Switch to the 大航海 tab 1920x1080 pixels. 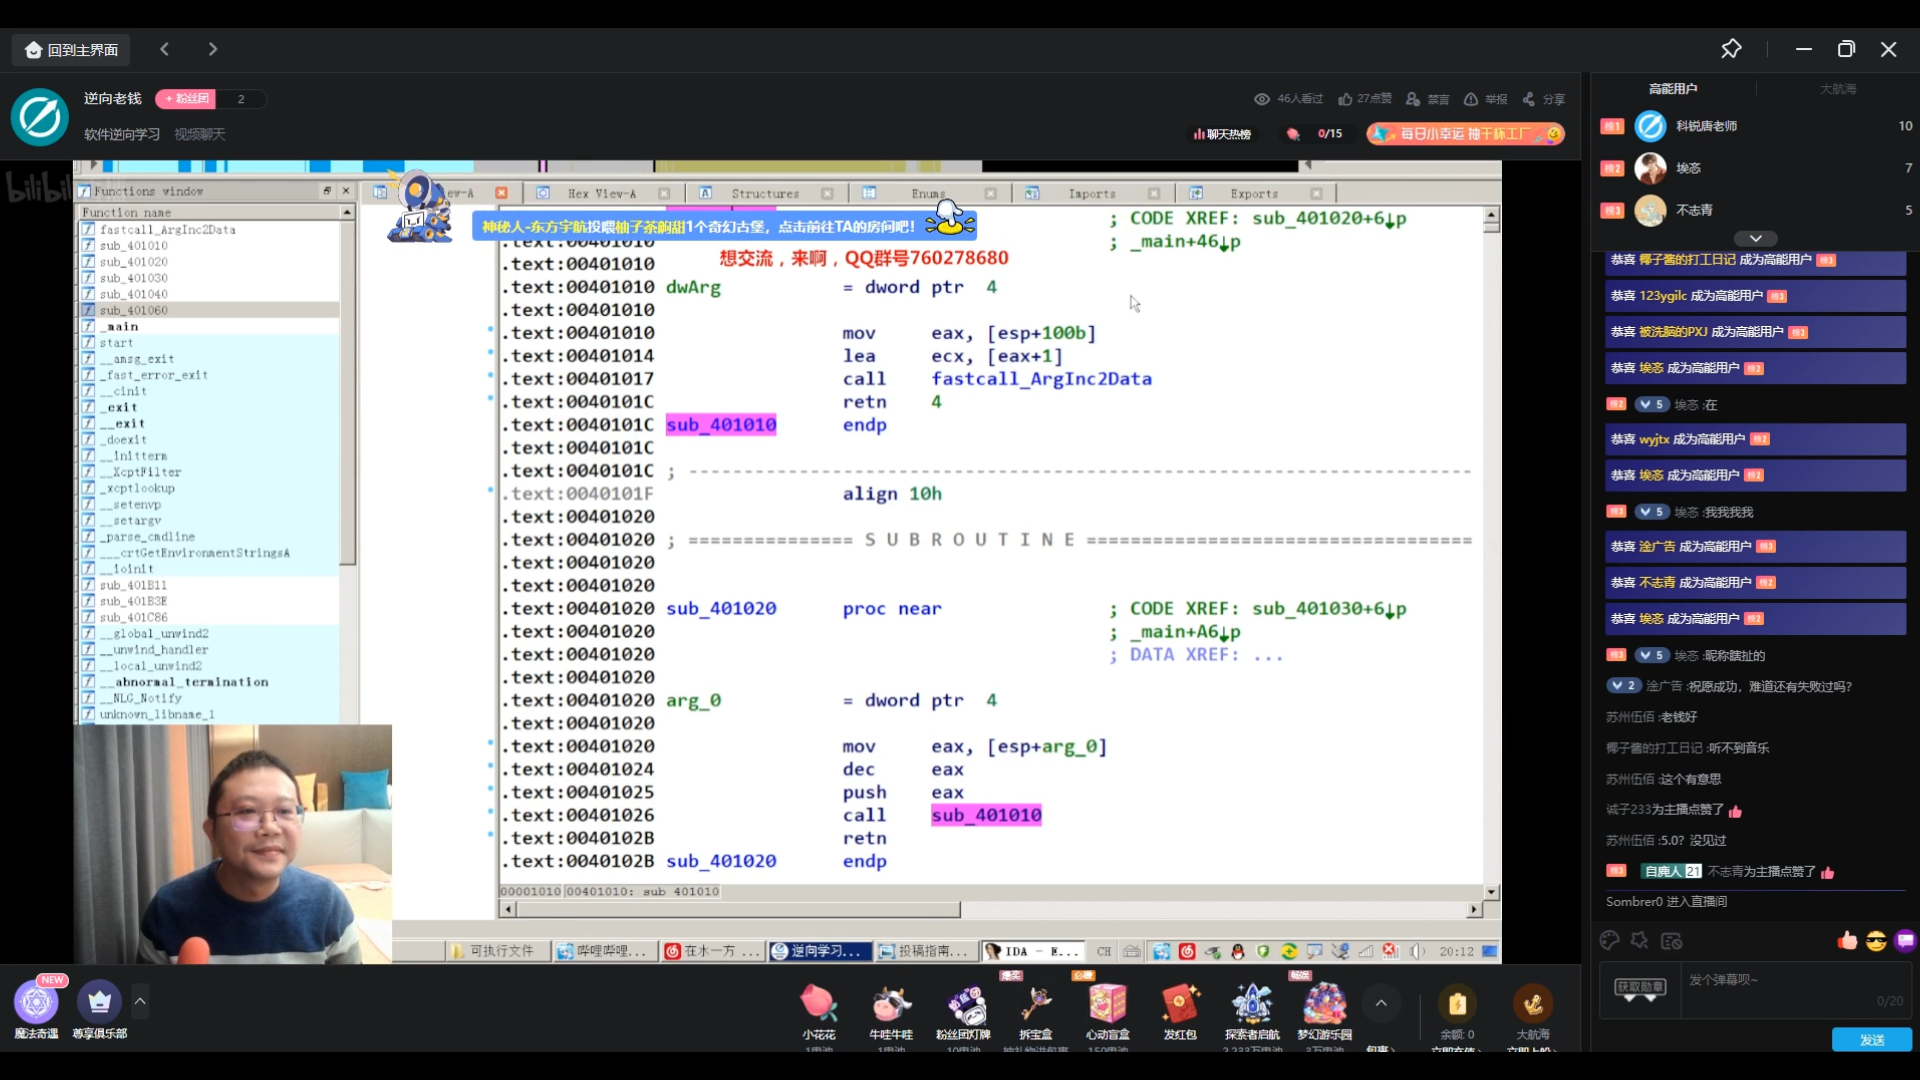1837,89
